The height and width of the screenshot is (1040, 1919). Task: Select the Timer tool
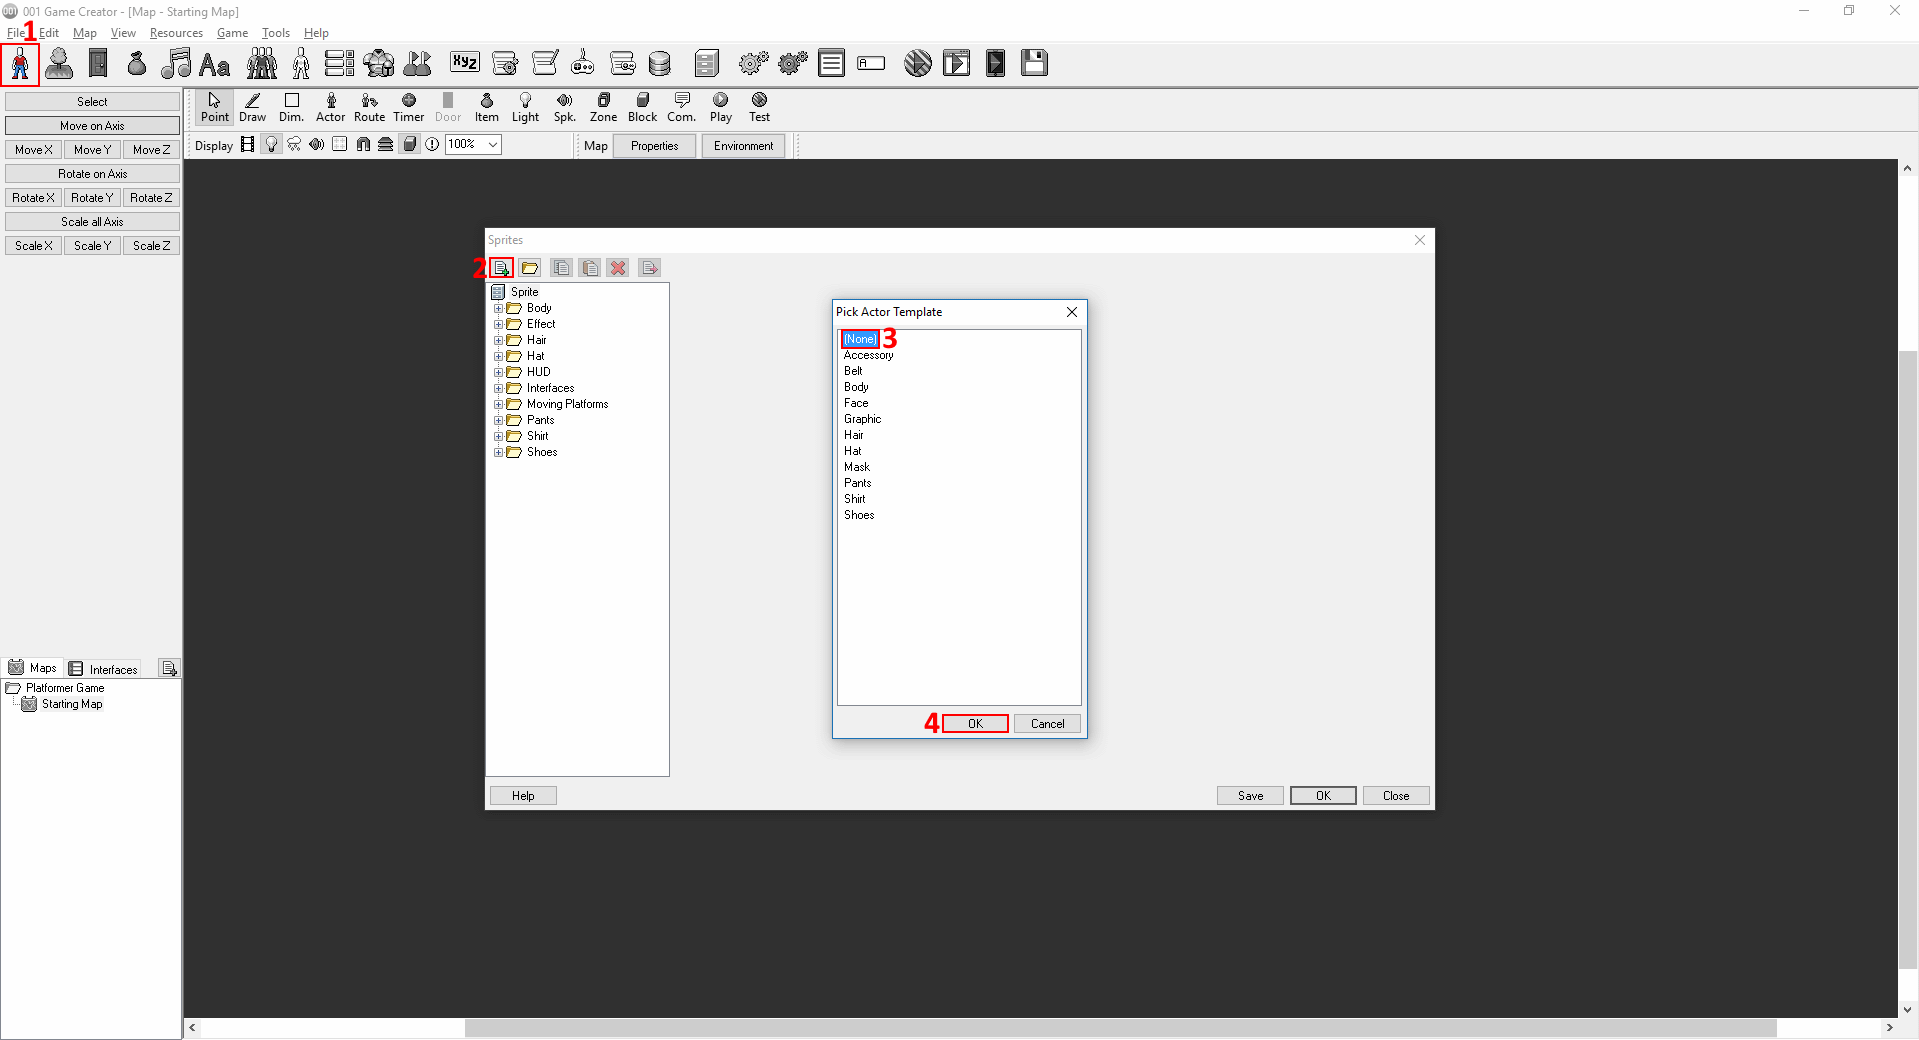coord(409,107)
